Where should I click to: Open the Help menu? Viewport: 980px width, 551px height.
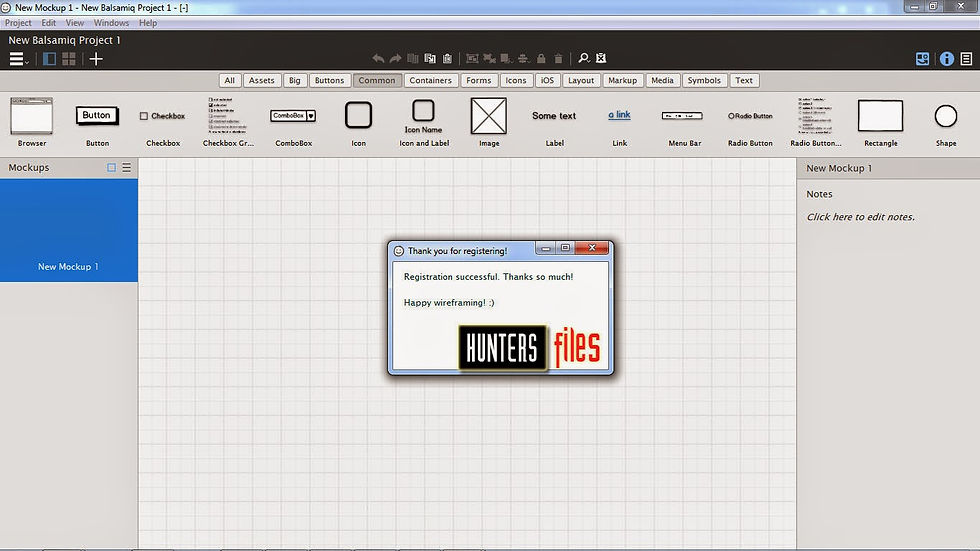(148, 23)
